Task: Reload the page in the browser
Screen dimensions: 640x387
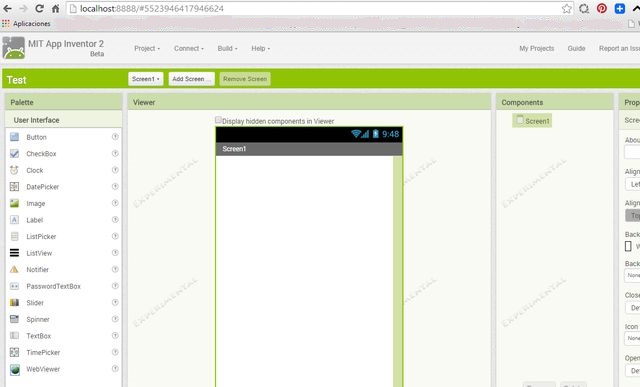Action: [x=39, y=9]
